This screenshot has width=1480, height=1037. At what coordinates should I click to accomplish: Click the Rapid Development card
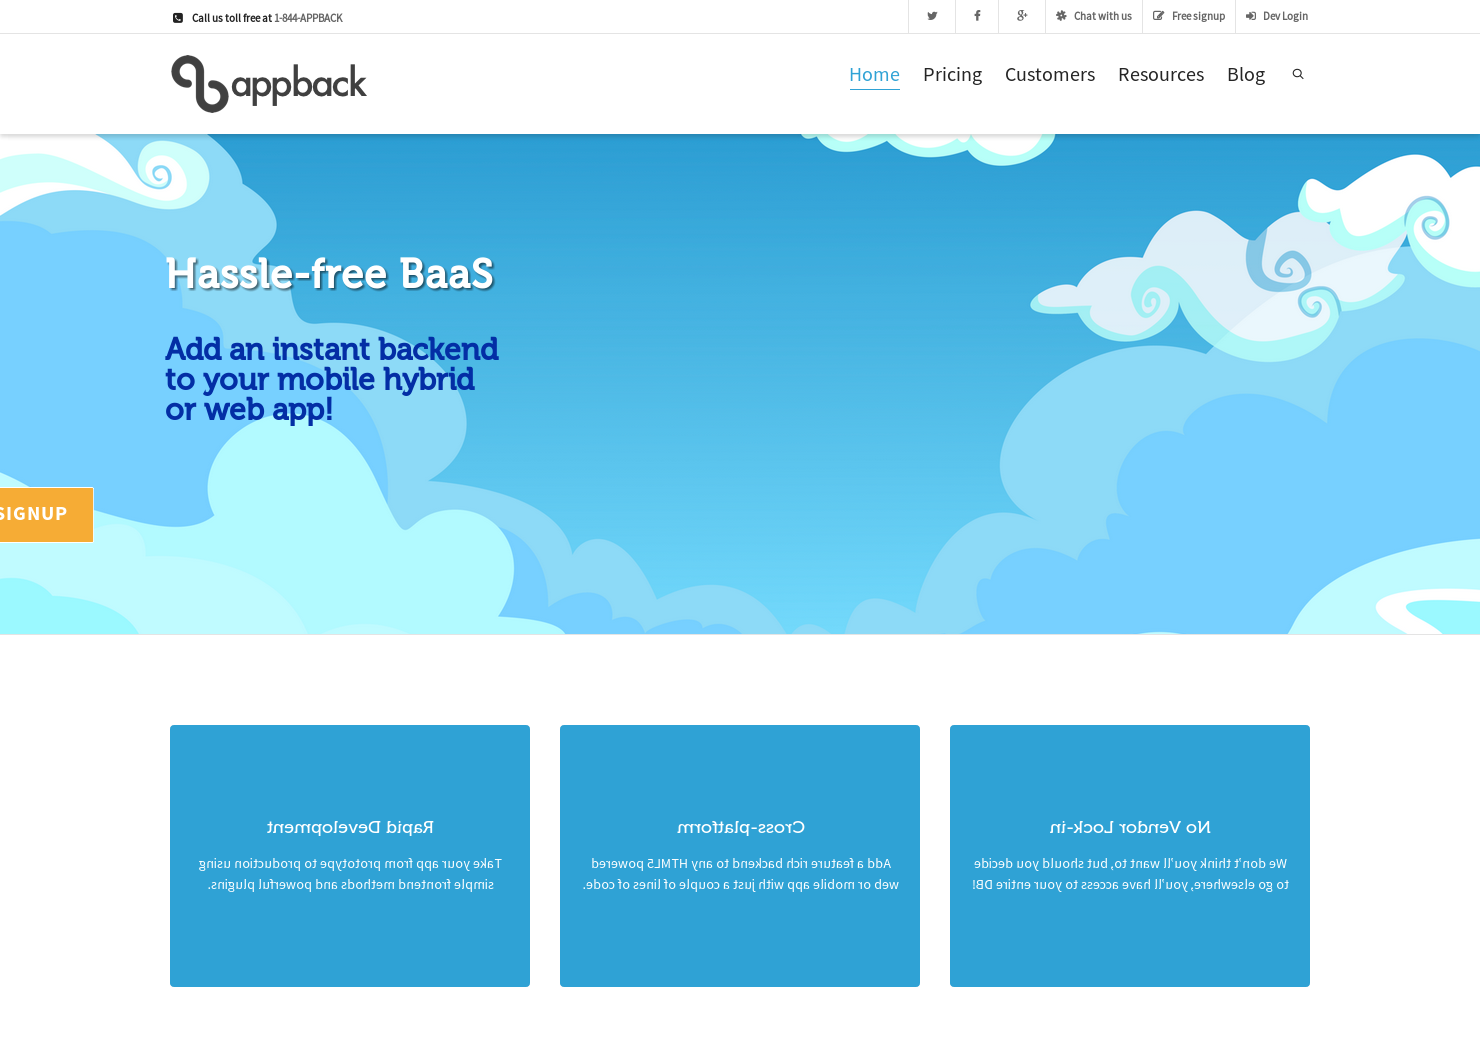pyautogui.click(x=349, y=855)
